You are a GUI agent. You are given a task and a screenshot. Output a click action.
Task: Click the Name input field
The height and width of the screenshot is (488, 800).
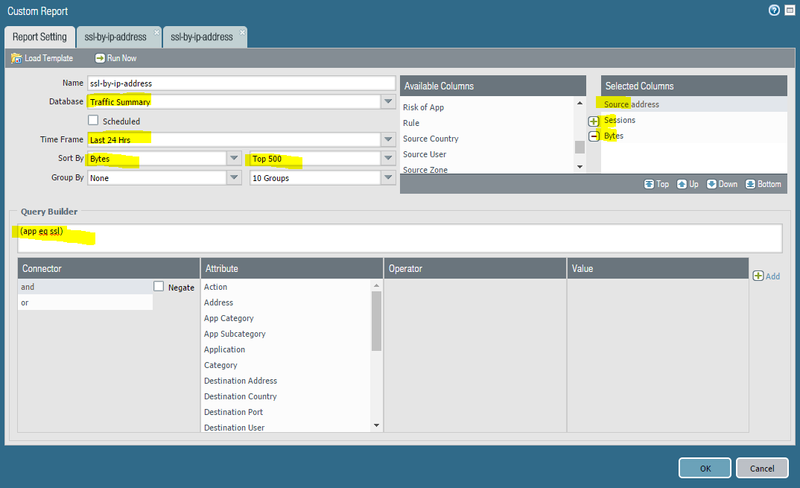tap(240, 84)
